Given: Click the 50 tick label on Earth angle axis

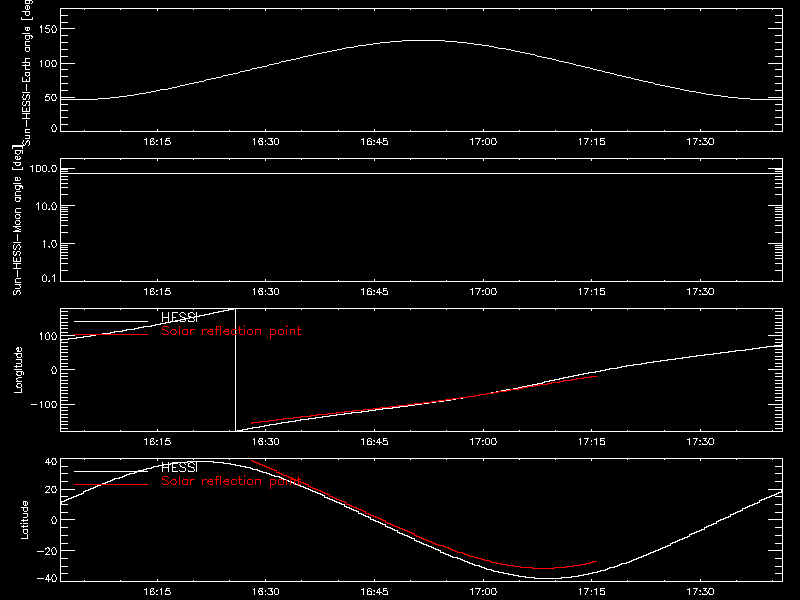Looking at the screenshot, I should coord(51,98).
